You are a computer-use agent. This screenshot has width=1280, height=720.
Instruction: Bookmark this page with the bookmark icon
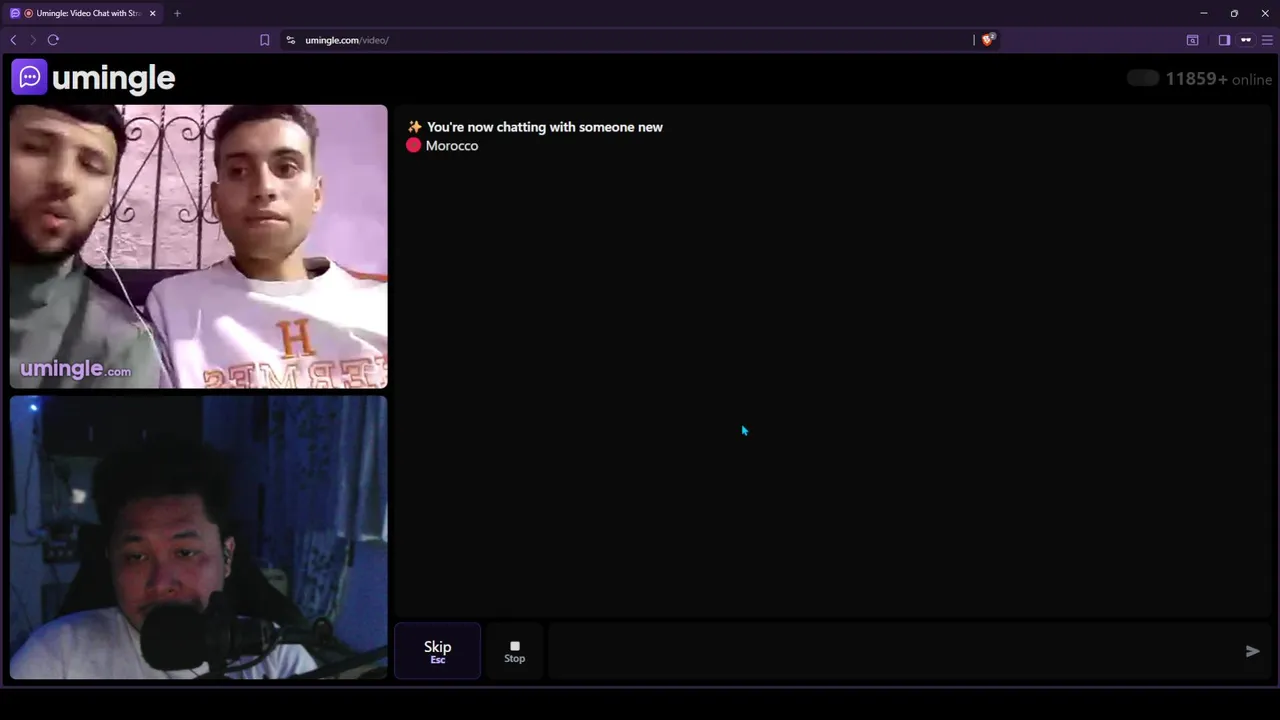pos(264,40)
